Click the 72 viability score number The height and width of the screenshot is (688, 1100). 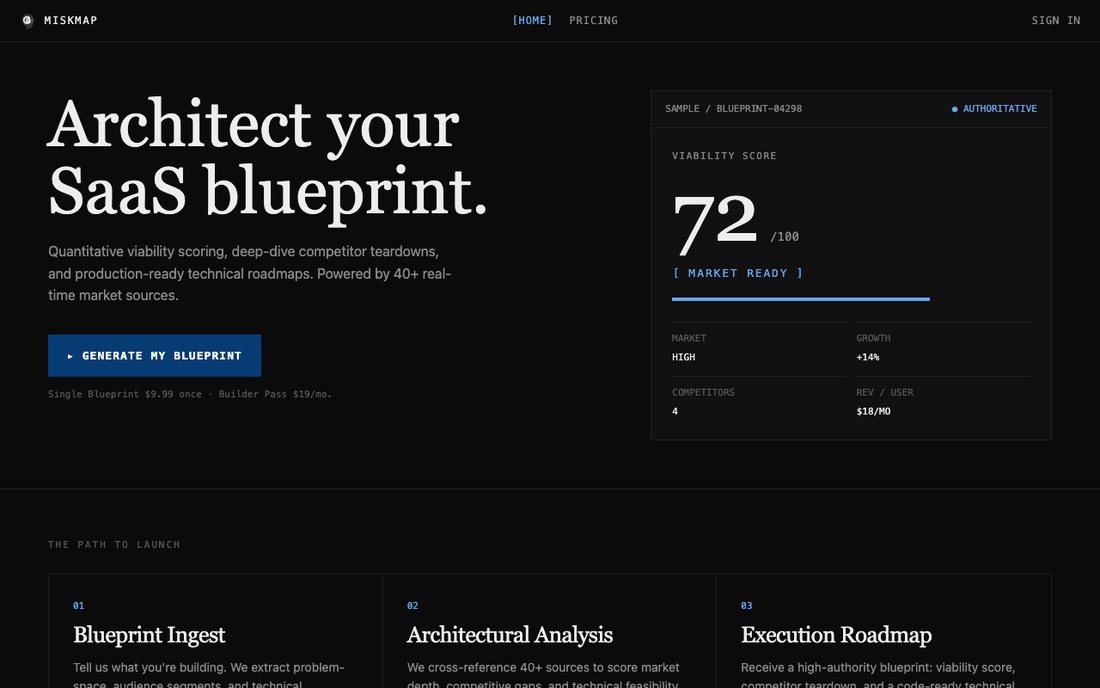[x=715, y=224]
